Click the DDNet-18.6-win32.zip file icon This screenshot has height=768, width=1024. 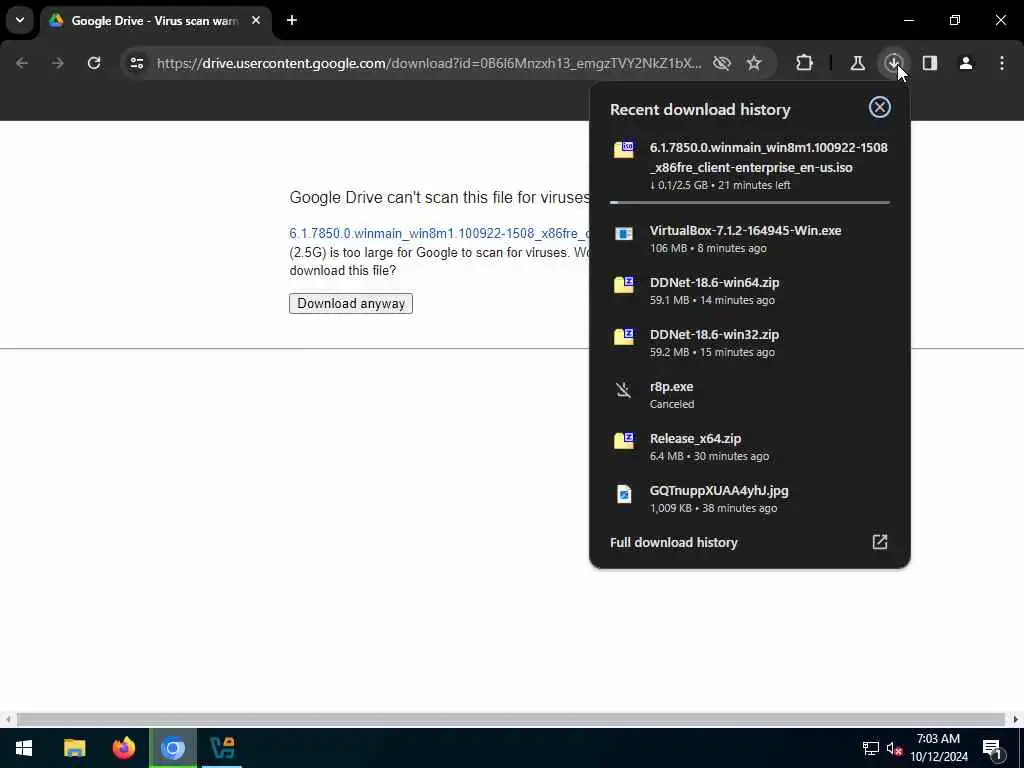[x=624, y=337]
